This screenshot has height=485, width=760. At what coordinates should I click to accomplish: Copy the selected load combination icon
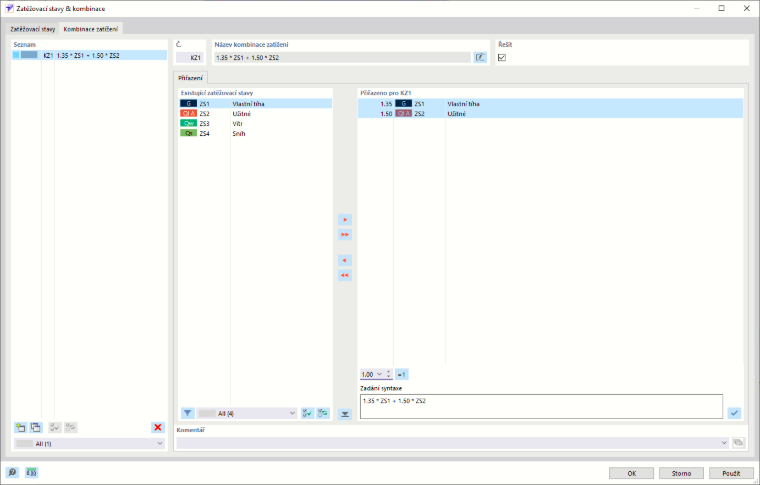pyautogui.click(x=36, y=427)
